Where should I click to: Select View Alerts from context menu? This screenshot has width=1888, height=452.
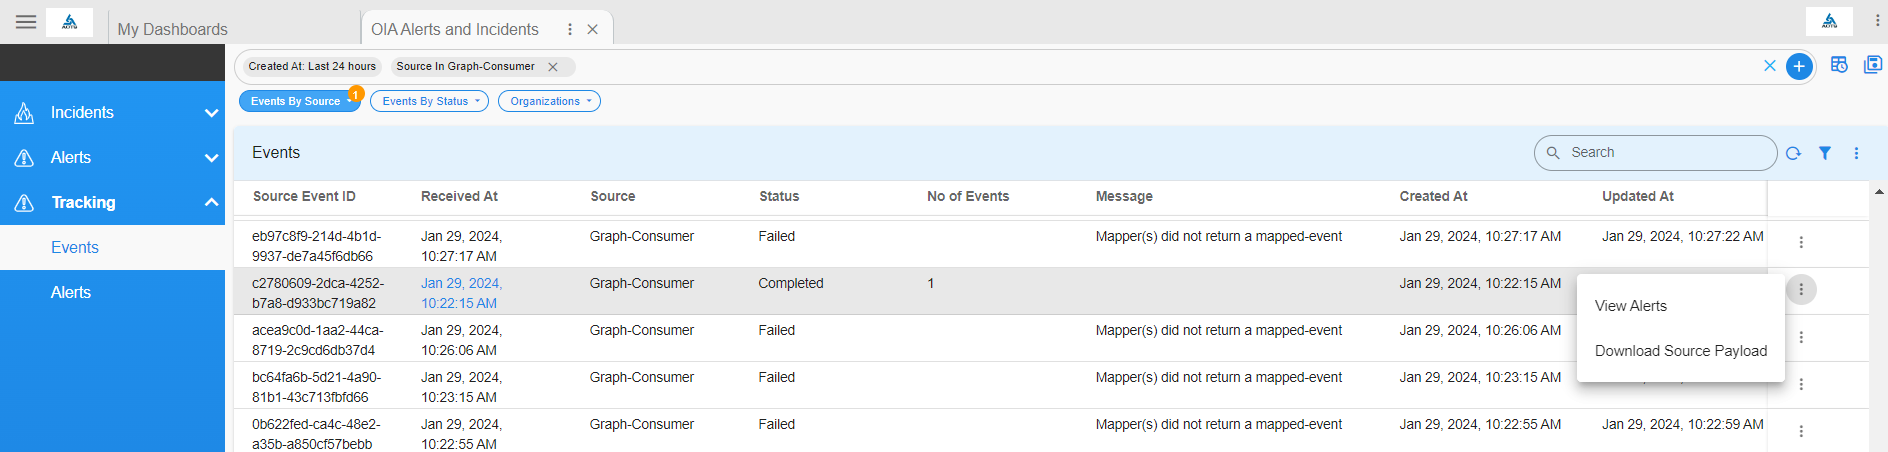(1631, 306)
